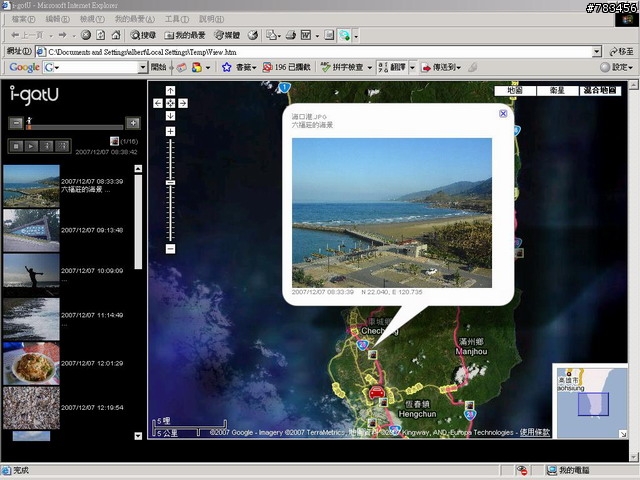This screenshot has width=640, height=480.
Task: Go to the browser Home page
Action: point(116,36)
